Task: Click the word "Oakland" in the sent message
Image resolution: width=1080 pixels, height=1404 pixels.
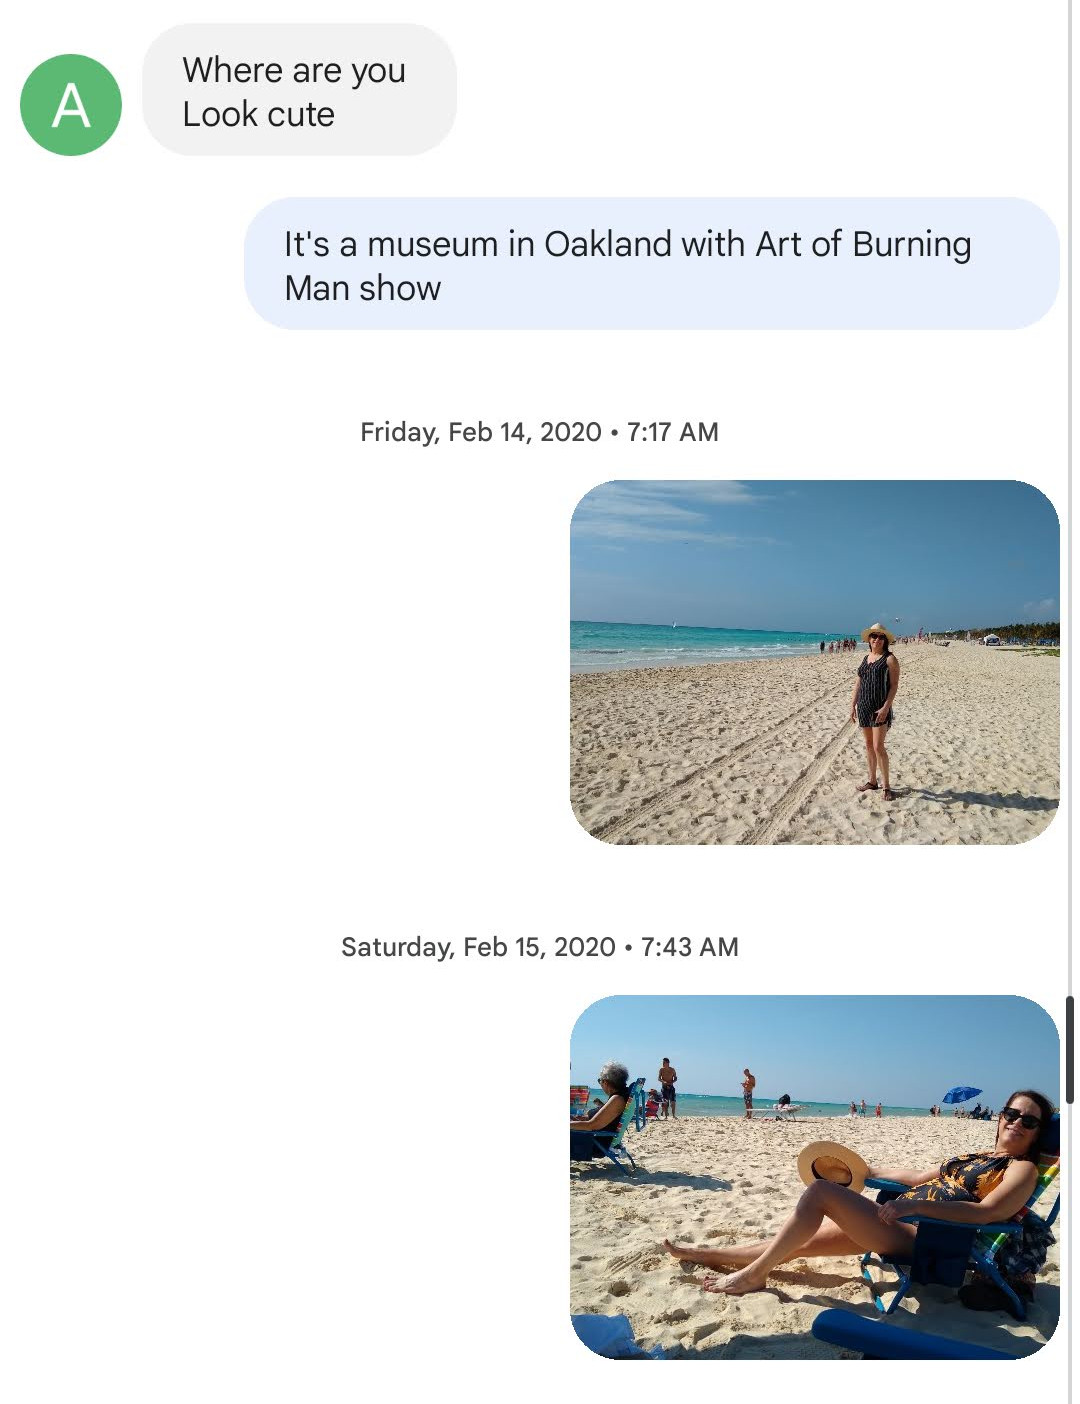Action: [x=607, y=244]
